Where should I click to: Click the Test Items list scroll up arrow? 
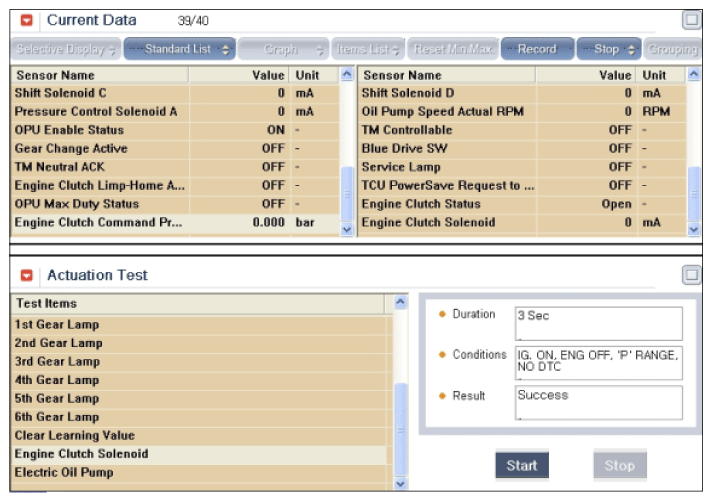[x=400, y=302]
